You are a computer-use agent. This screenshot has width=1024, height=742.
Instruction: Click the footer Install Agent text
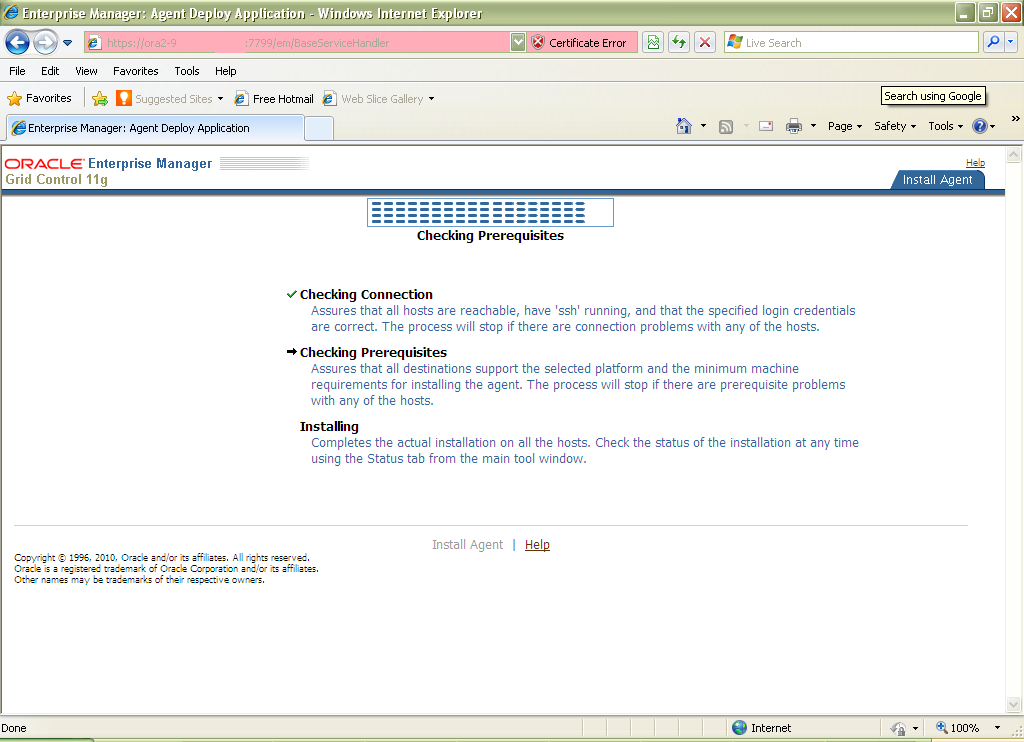468,545
